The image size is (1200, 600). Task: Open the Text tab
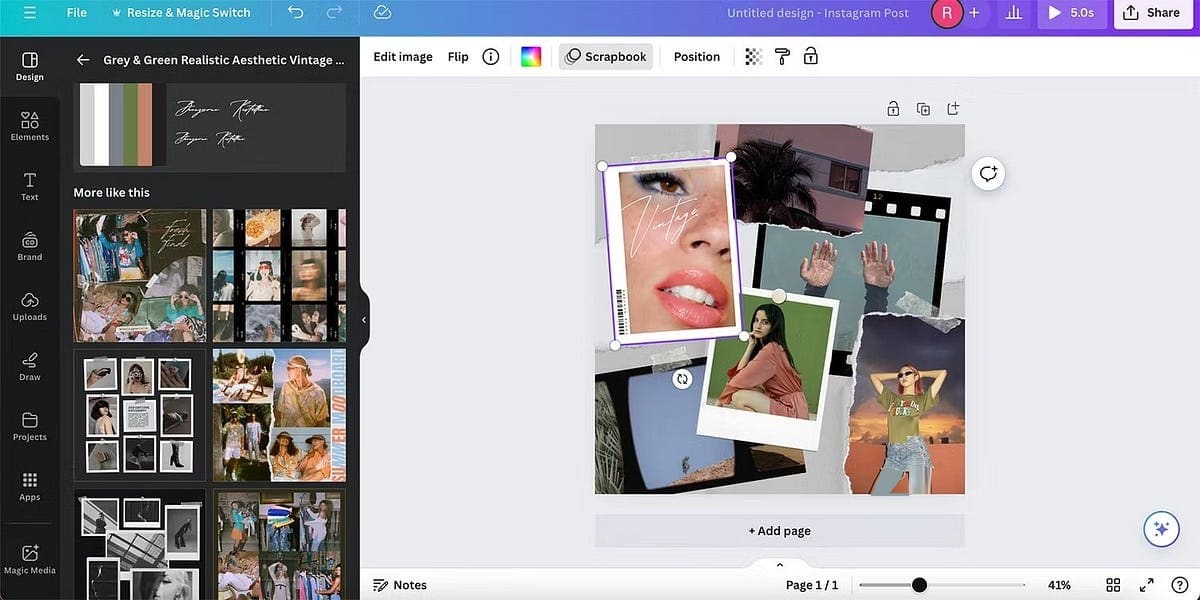[x=30, y=187]
